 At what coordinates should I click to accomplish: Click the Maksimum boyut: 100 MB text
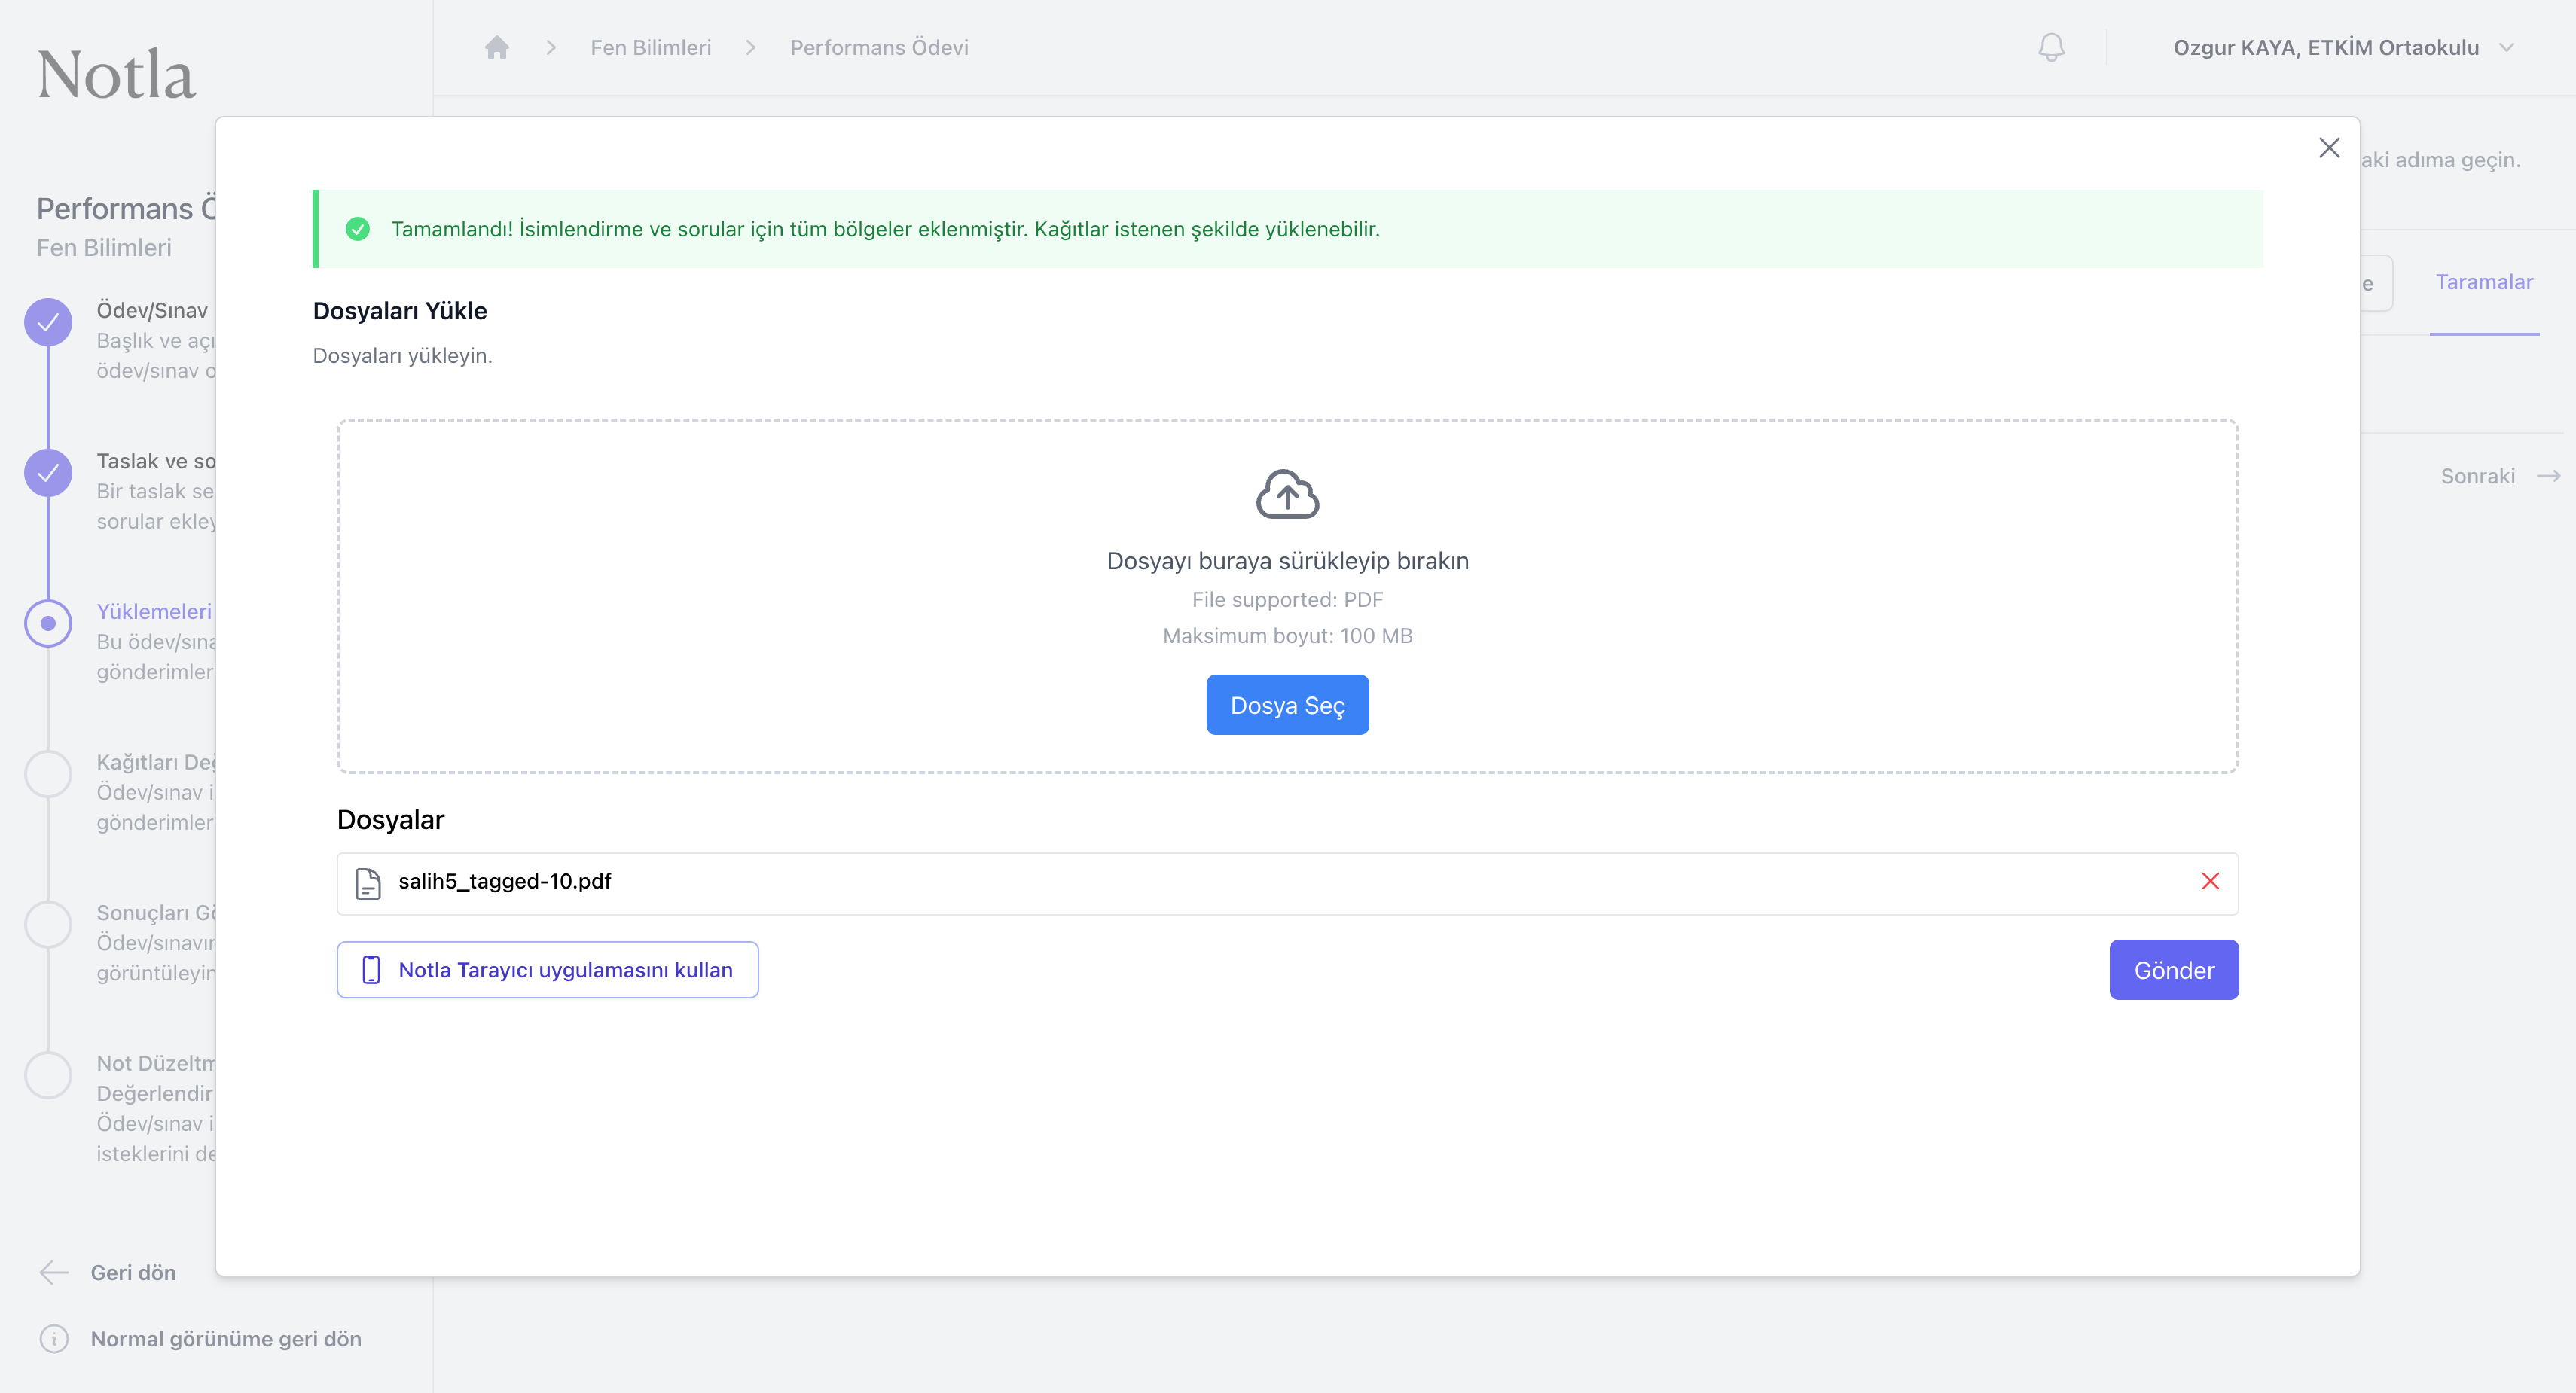1287,636
